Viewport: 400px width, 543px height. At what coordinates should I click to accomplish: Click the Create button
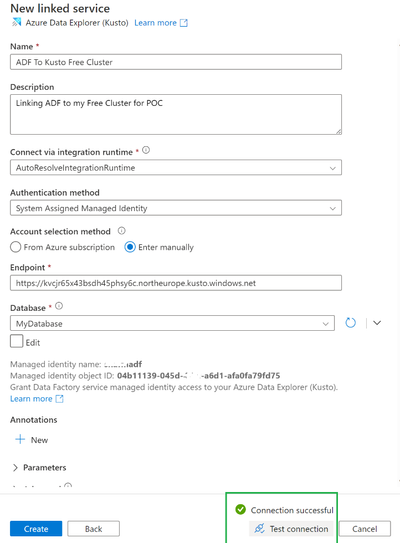[x=36, y=529]
